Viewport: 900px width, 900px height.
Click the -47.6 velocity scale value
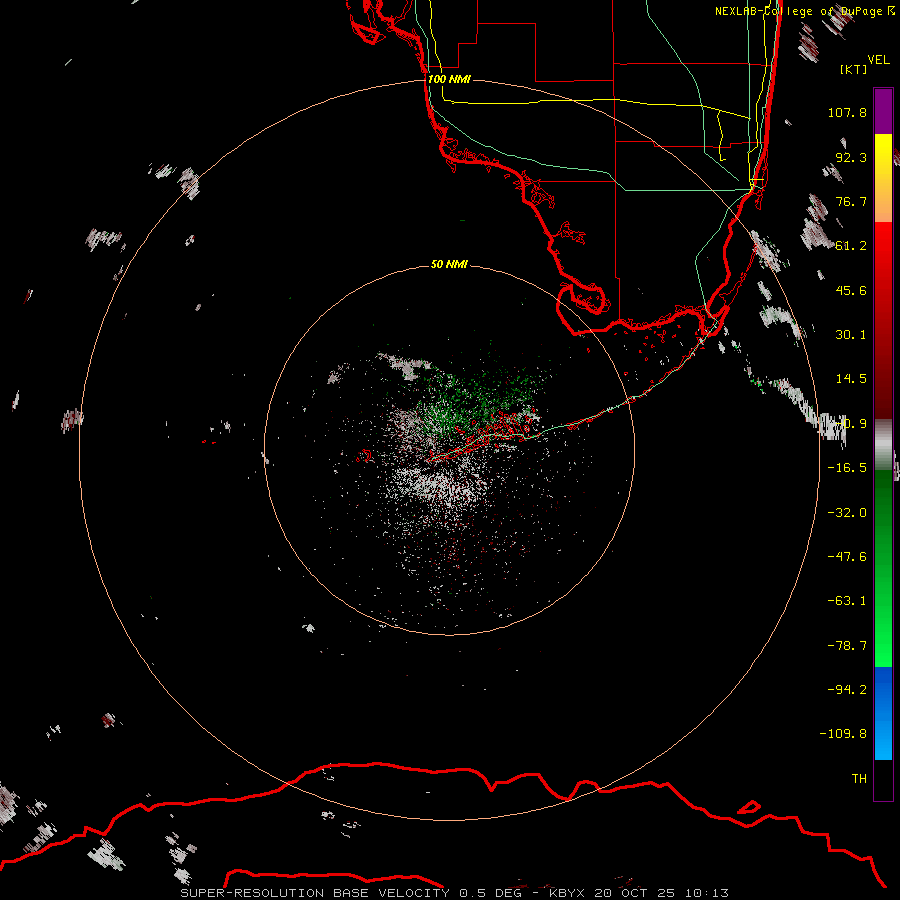point(847,557)
